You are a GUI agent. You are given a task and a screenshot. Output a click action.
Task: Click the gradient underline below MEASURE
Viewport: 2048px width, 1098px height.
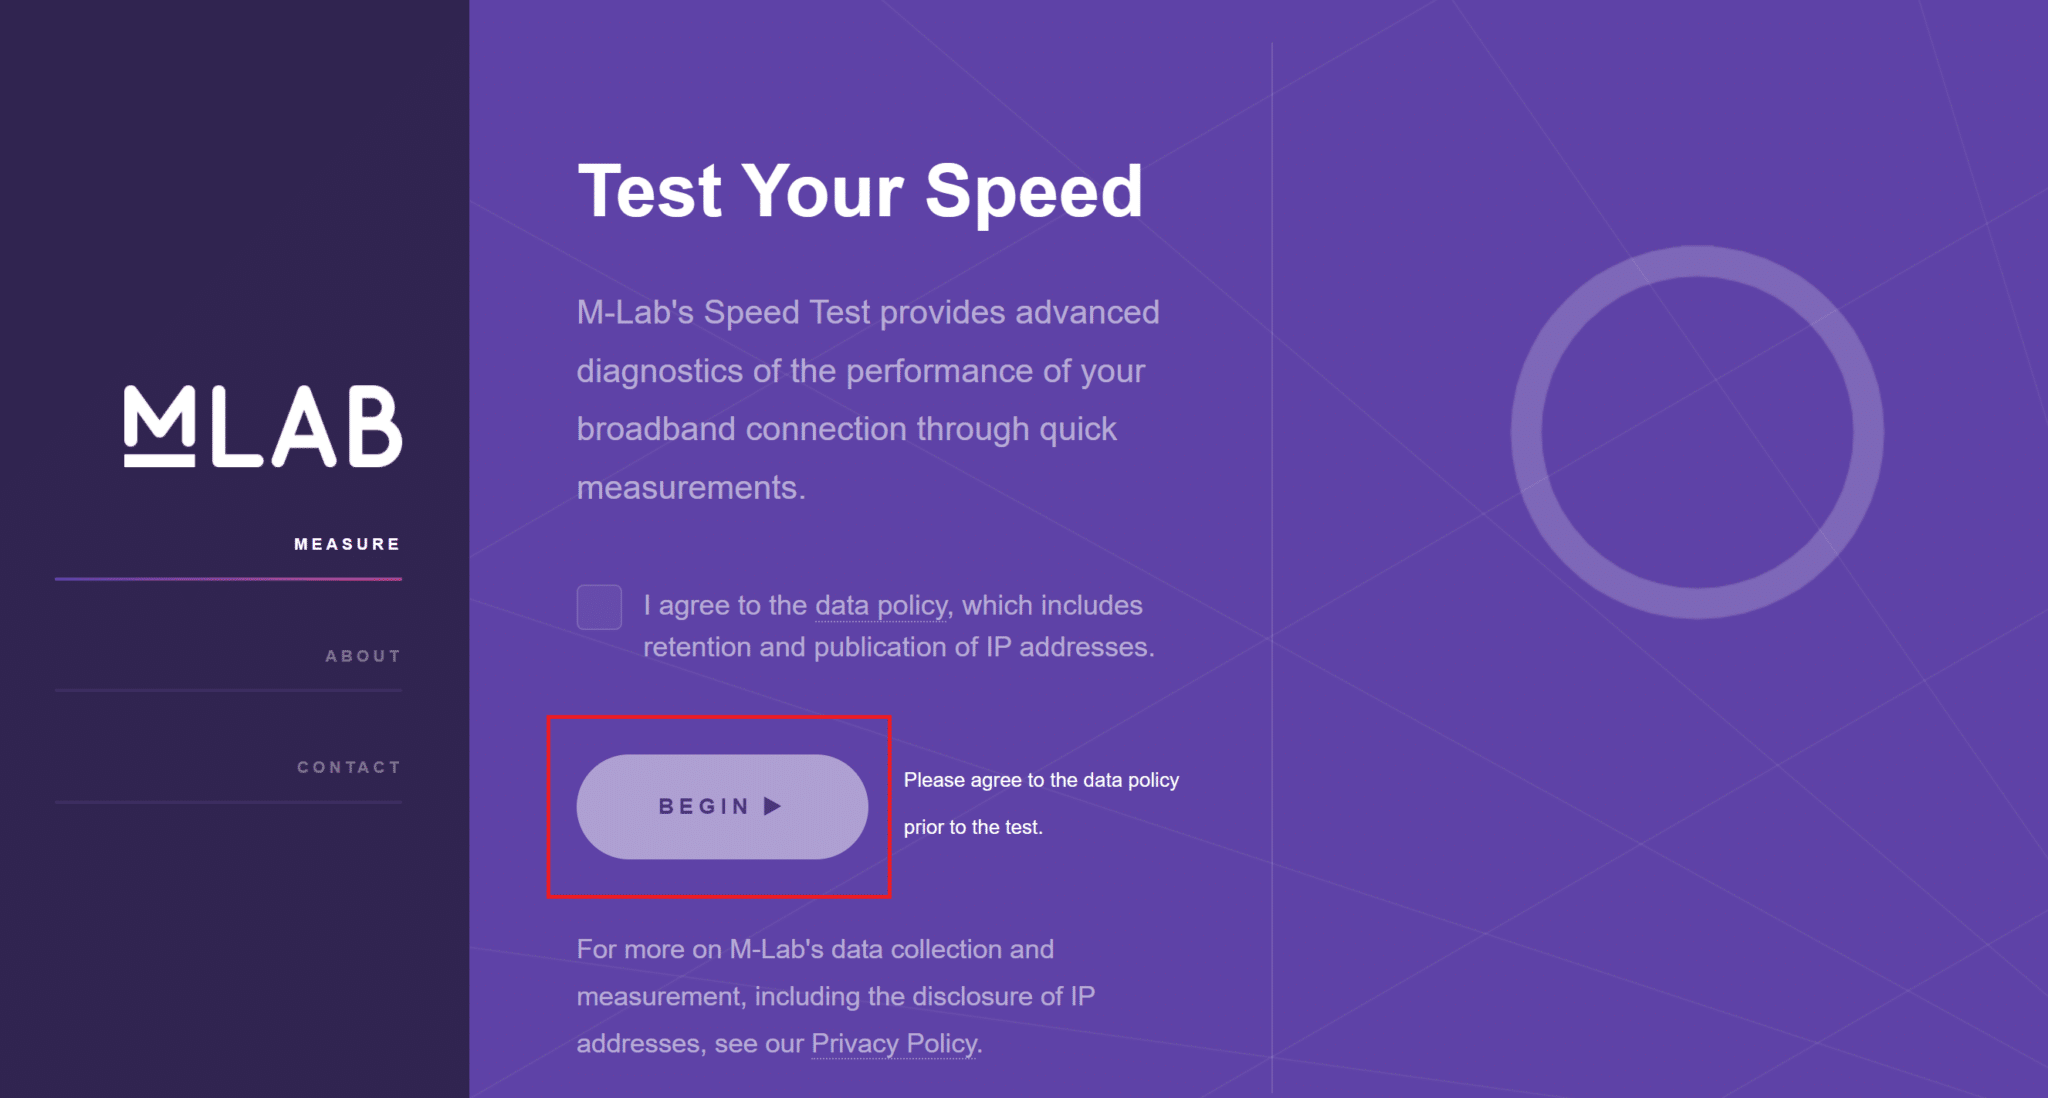click(x=228, y=580)
